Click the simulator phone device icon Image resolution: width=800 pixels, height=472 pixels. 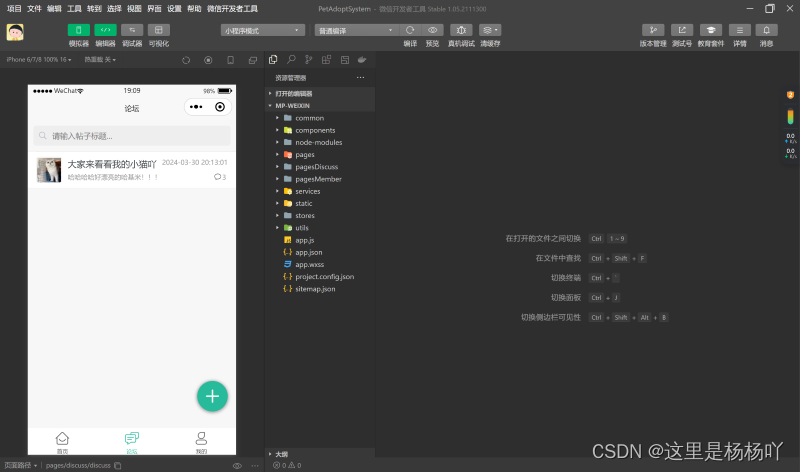[231, 60]
